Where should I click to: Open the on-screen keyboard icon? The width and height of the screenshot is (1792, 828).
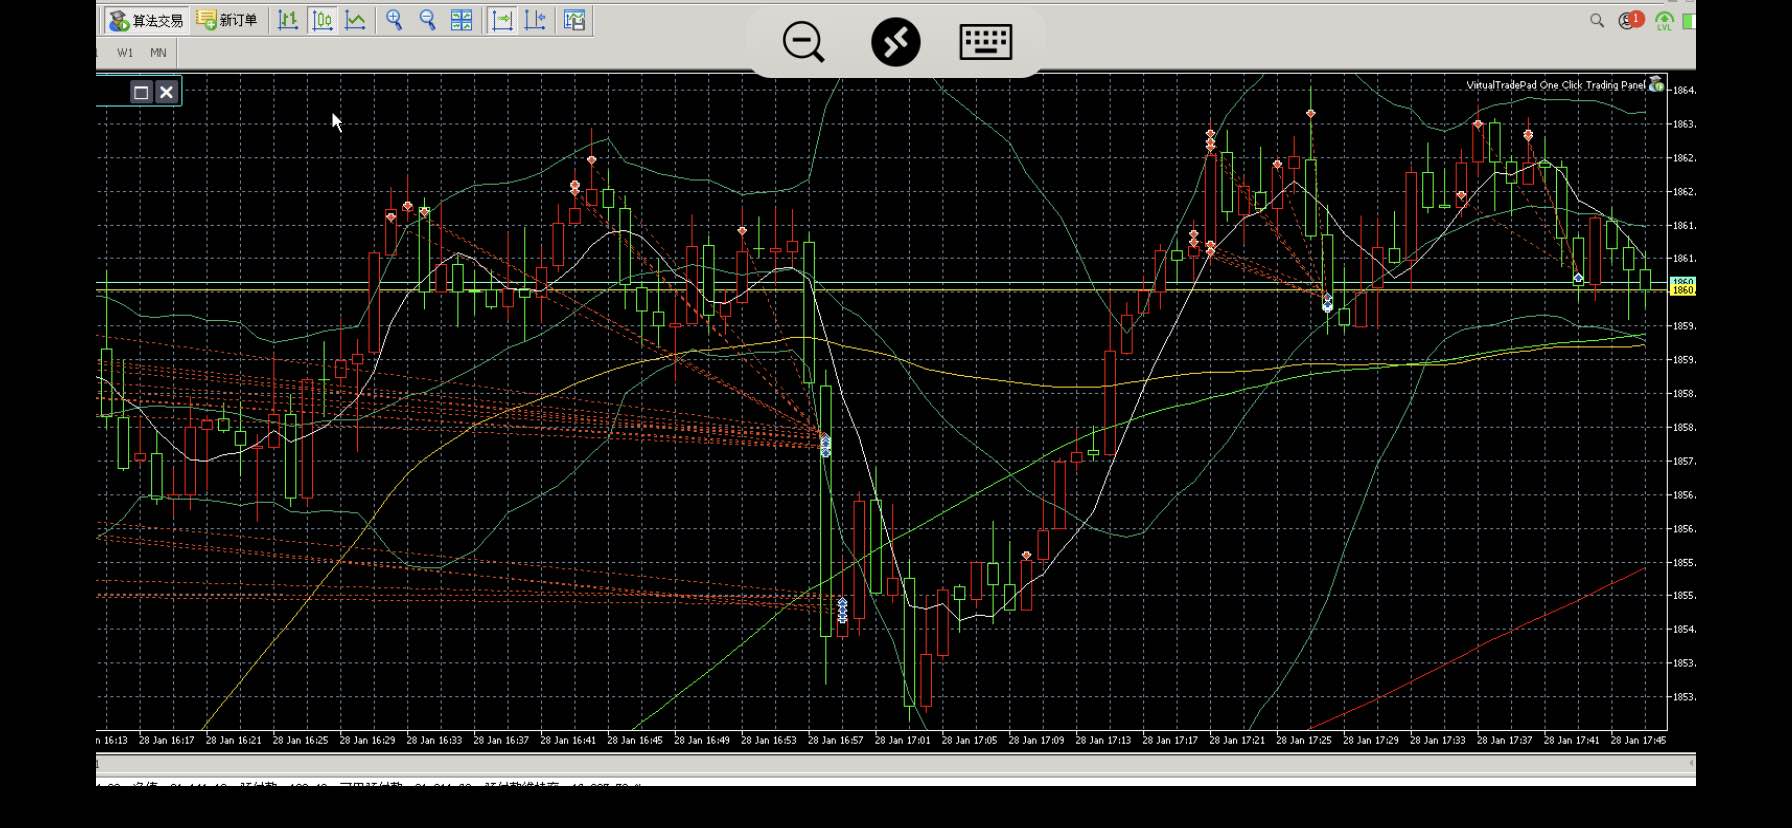986,42
